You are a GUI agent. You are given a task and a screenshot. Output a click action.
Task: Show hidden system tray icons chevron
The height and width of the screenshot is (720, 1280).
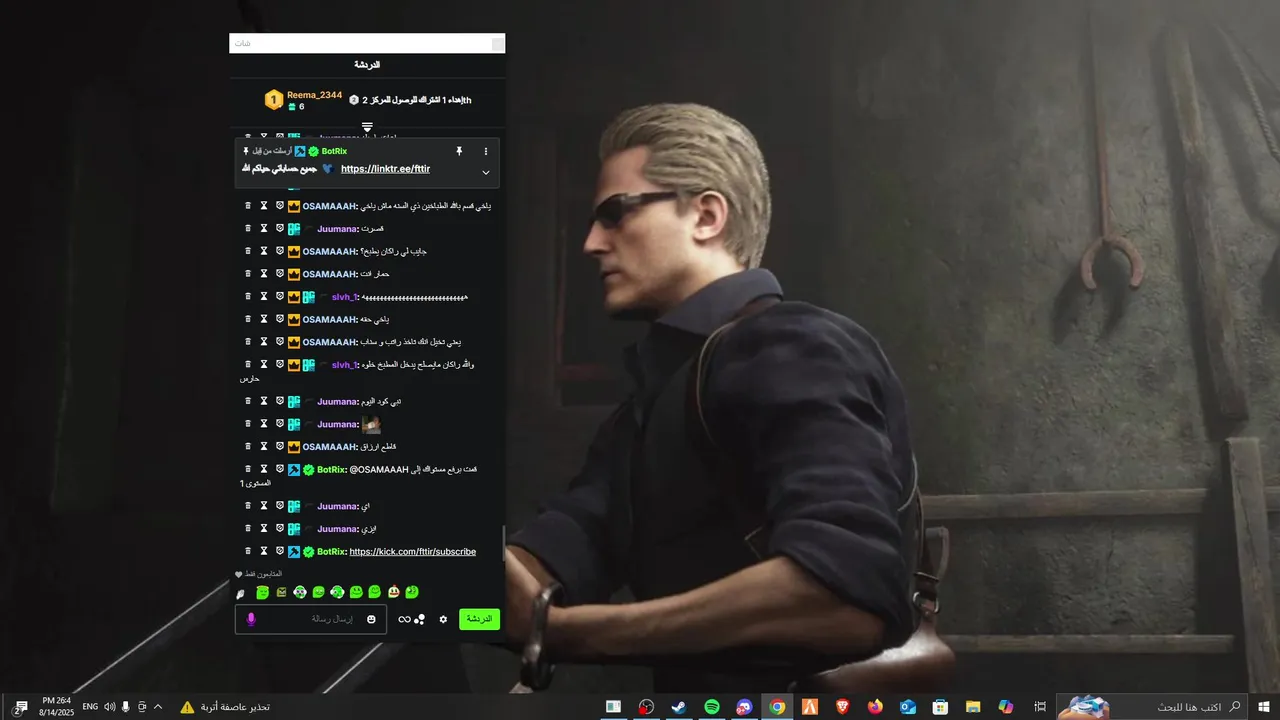click(158, 707)
